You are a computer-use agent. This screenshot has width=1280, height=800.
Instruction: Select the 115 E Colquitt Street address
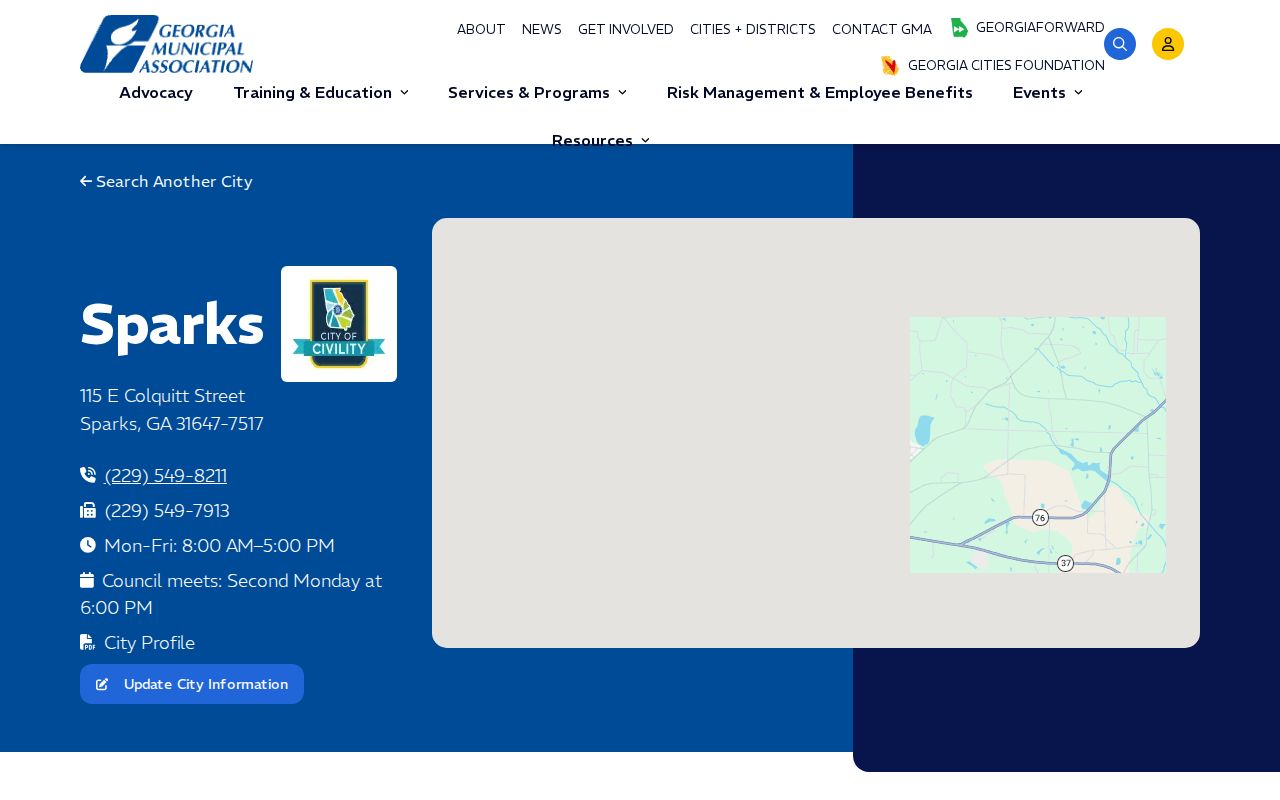(x=163, y=395)
